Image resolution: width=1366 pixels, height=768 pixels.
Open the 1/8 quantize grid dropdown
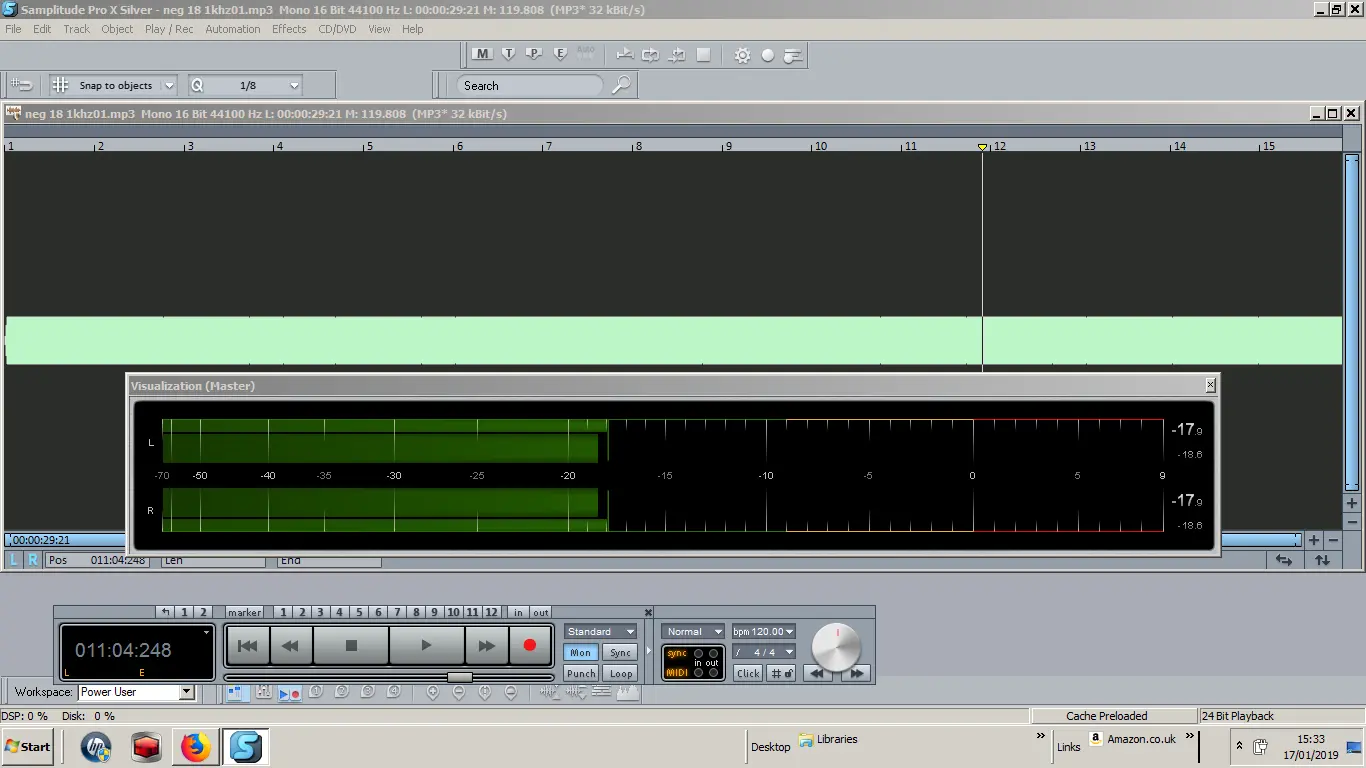click(x=294, y=86)
